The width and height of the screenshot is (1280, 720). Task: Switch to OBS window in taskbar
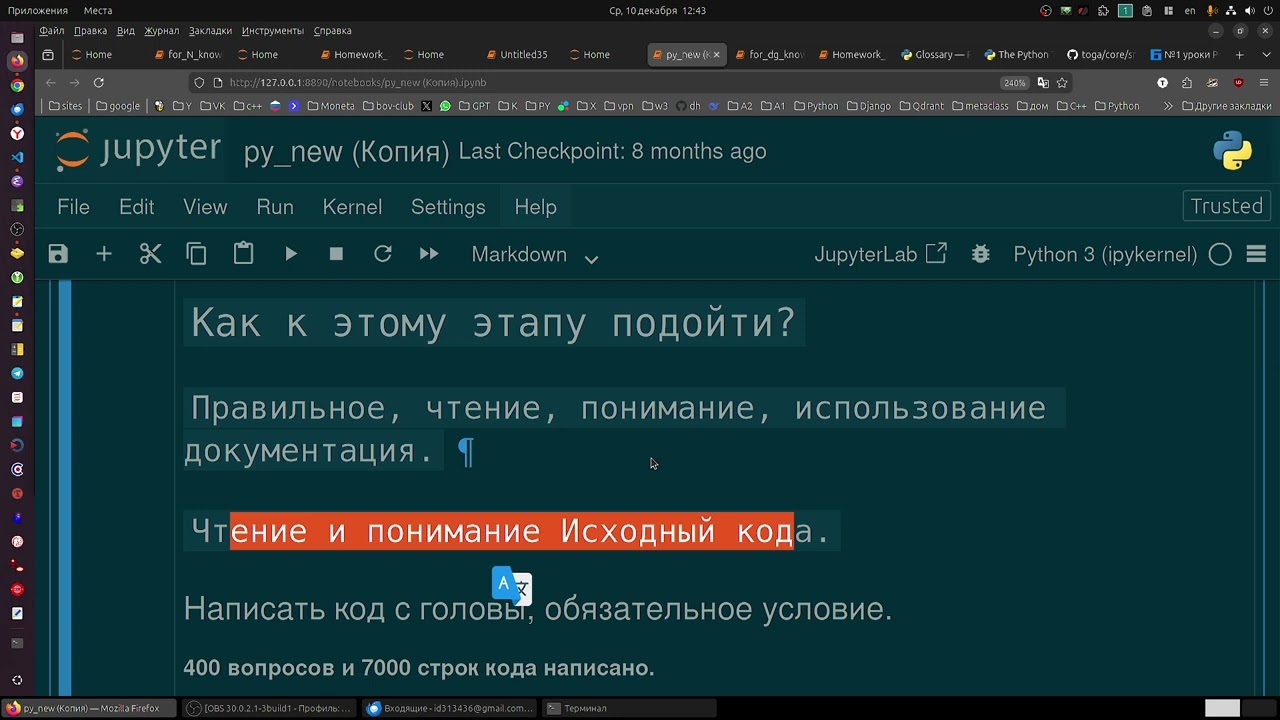(x=269, y=708)
